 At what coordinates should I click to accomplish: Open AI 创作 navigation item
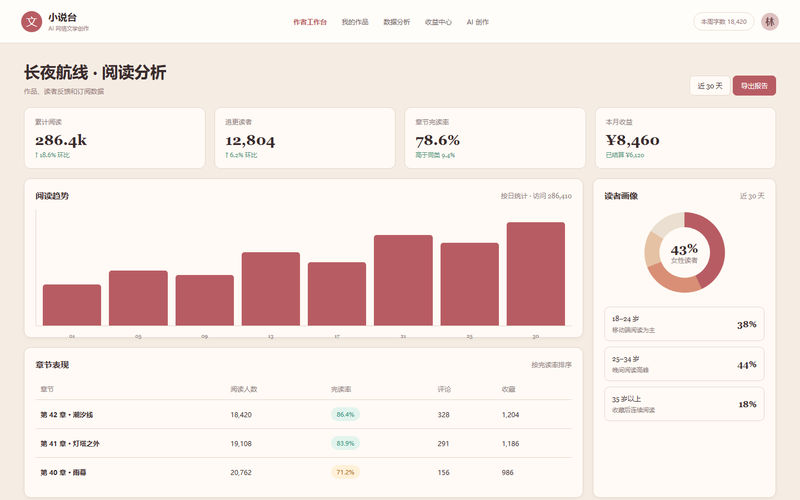coord(478,22)
